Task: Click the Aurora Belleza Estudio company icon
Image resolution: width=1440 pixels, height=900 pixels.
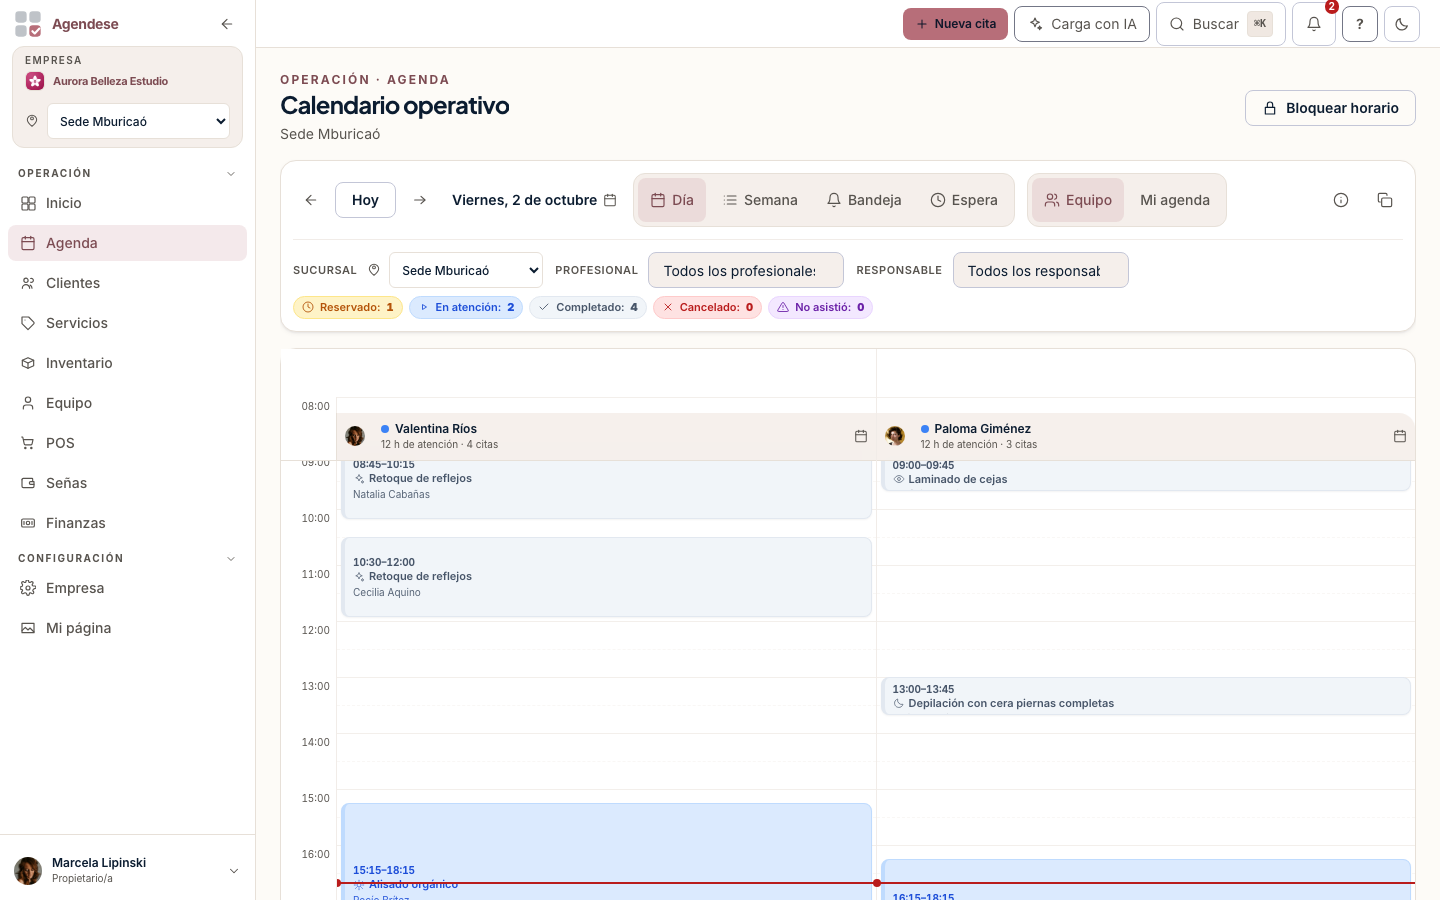Action: [35, 81]
